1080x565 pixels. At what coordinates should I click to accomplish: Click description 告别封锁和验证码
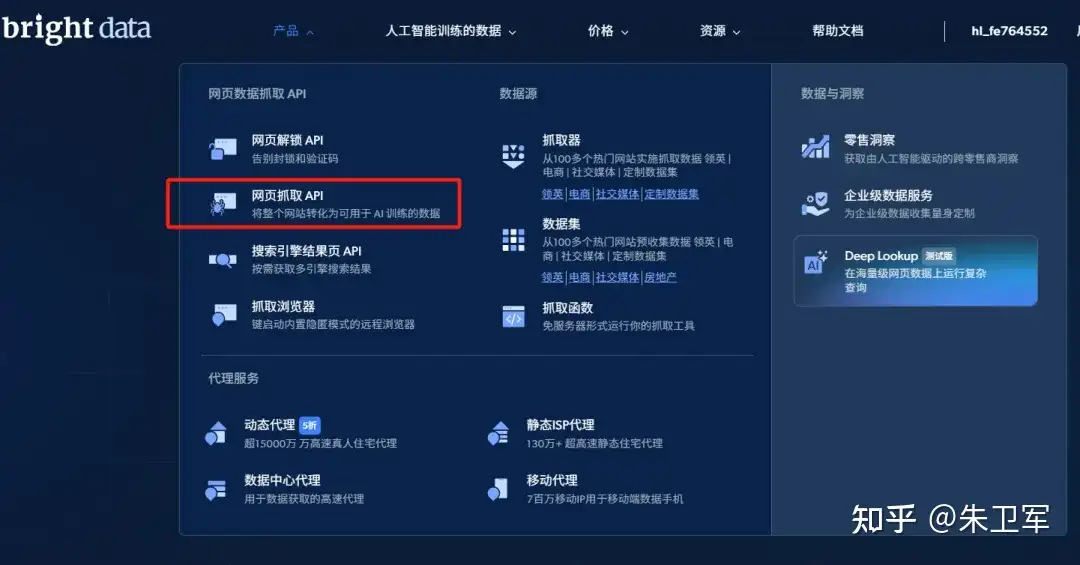tap(295, 158)
